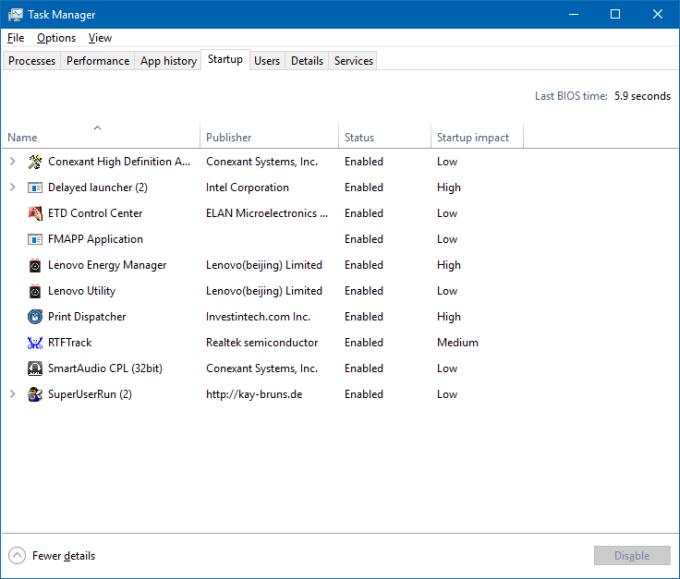Click the Lenovo Utility icon
680x579 pixels.
coord(35,291)
